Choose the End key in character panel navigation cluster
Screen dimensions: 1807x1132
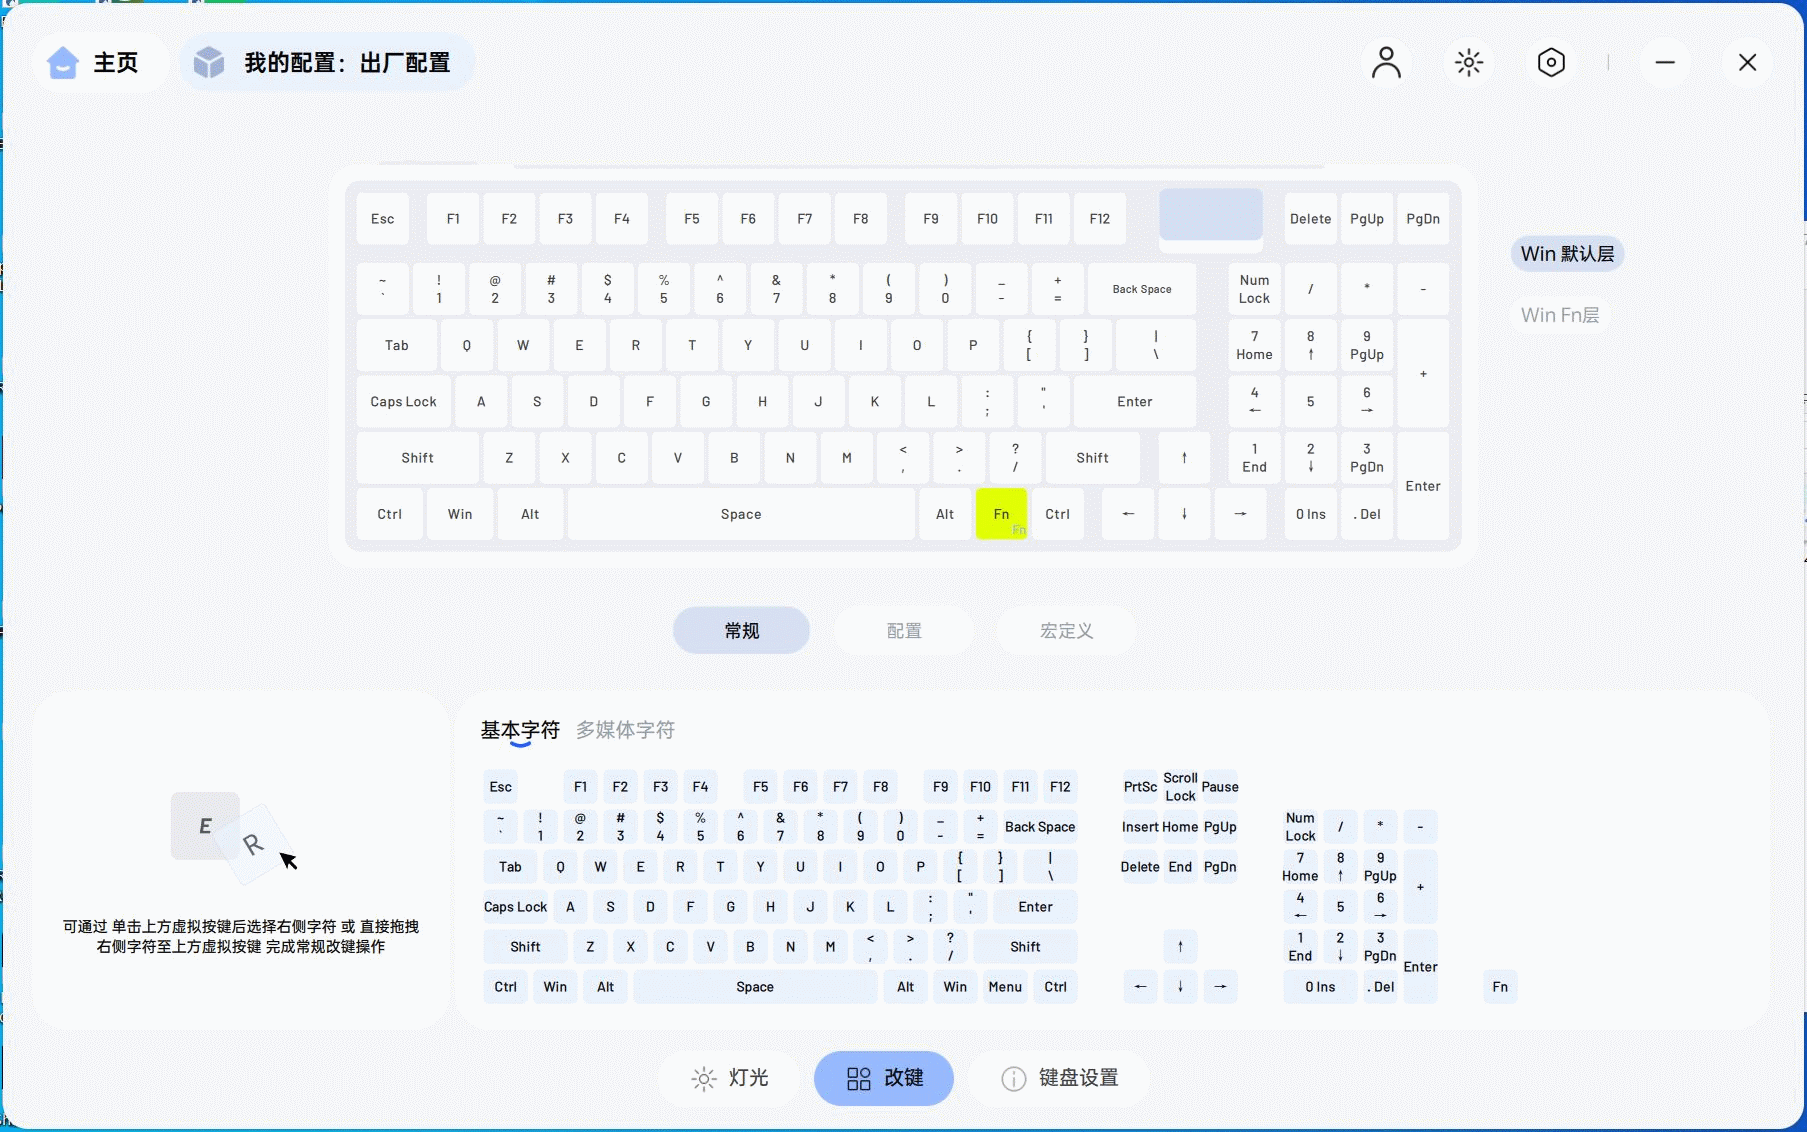click(1180, 867)
